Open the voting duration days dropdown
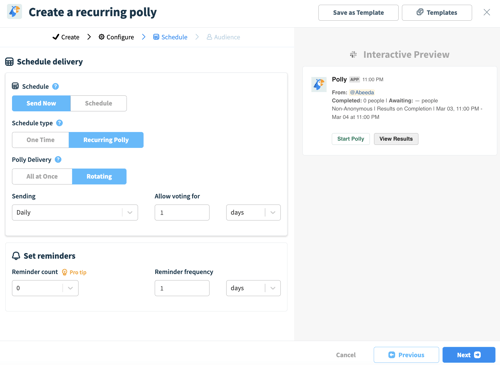Image resolution: width=500 pixels, height=365 pixels. coord(253,212)
